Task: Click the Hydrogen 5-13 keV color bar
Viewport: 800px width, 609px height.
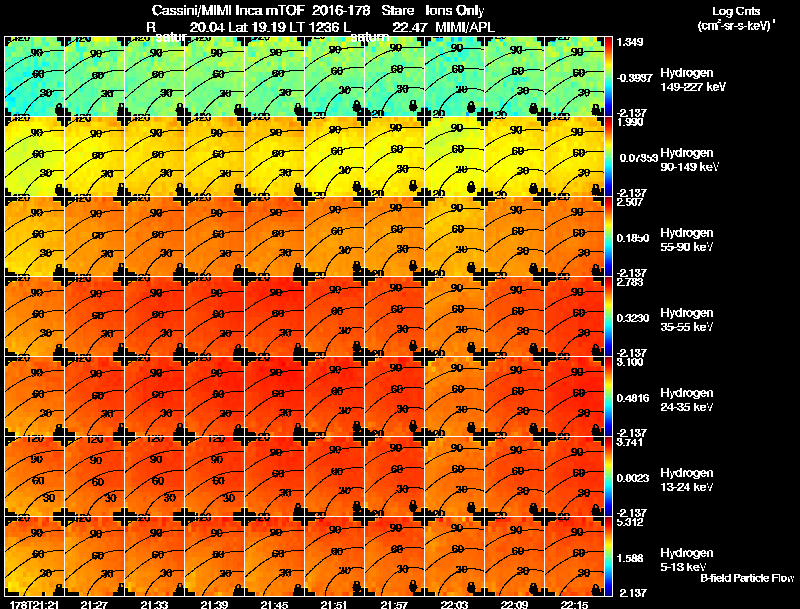Action: coord(608,556)
